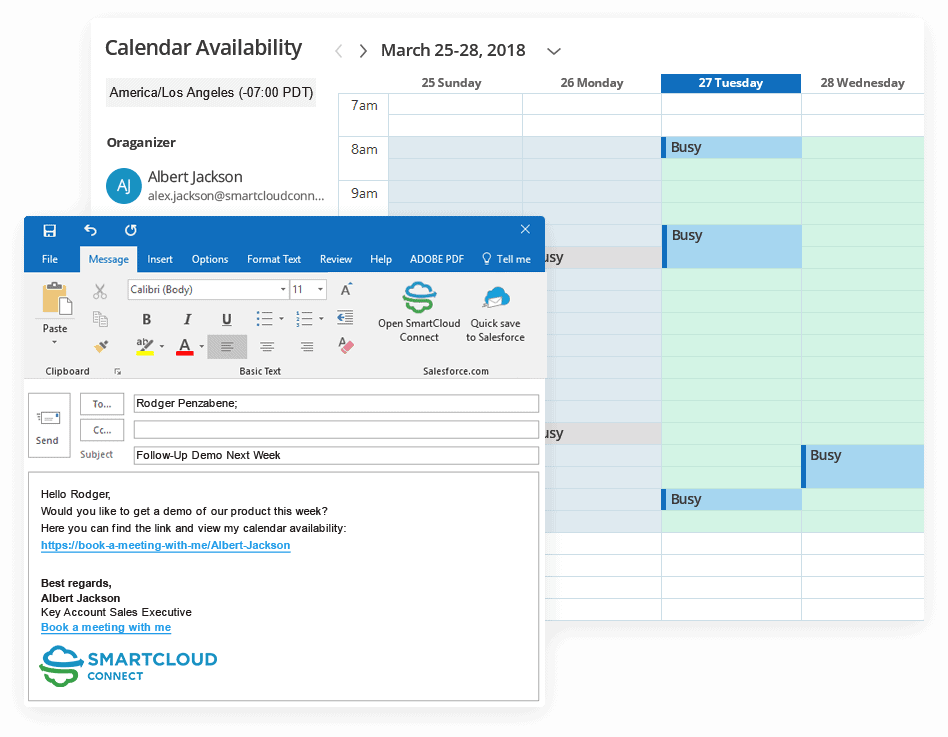The height and width of the screenshot is (737, 948).
Task: Click the Redo icon in title bar
Action: (x=131, y=230)
